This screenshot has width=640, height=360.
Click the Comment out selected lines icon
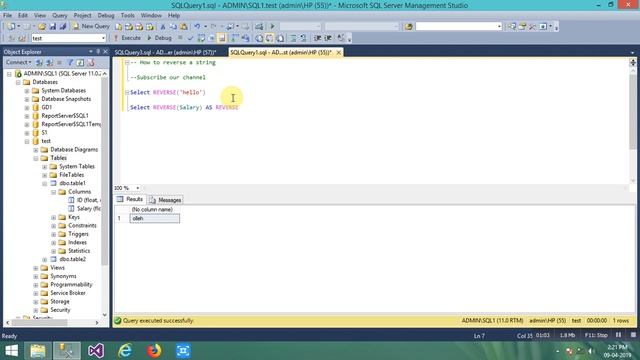click(x=293, y=38)
